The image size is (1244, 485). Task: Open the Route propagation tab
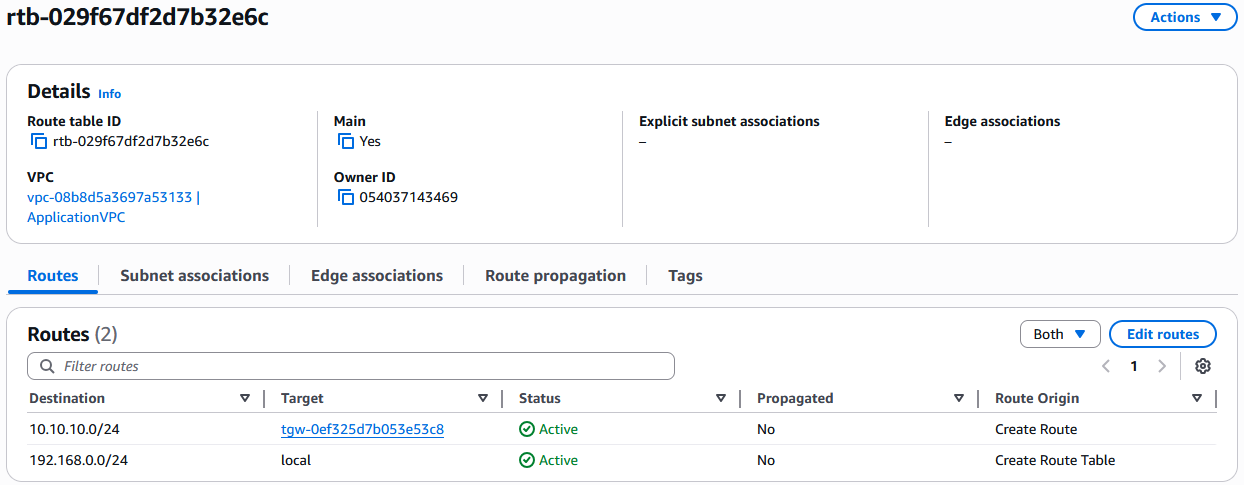pyautogui.click(x=555, y=276)
